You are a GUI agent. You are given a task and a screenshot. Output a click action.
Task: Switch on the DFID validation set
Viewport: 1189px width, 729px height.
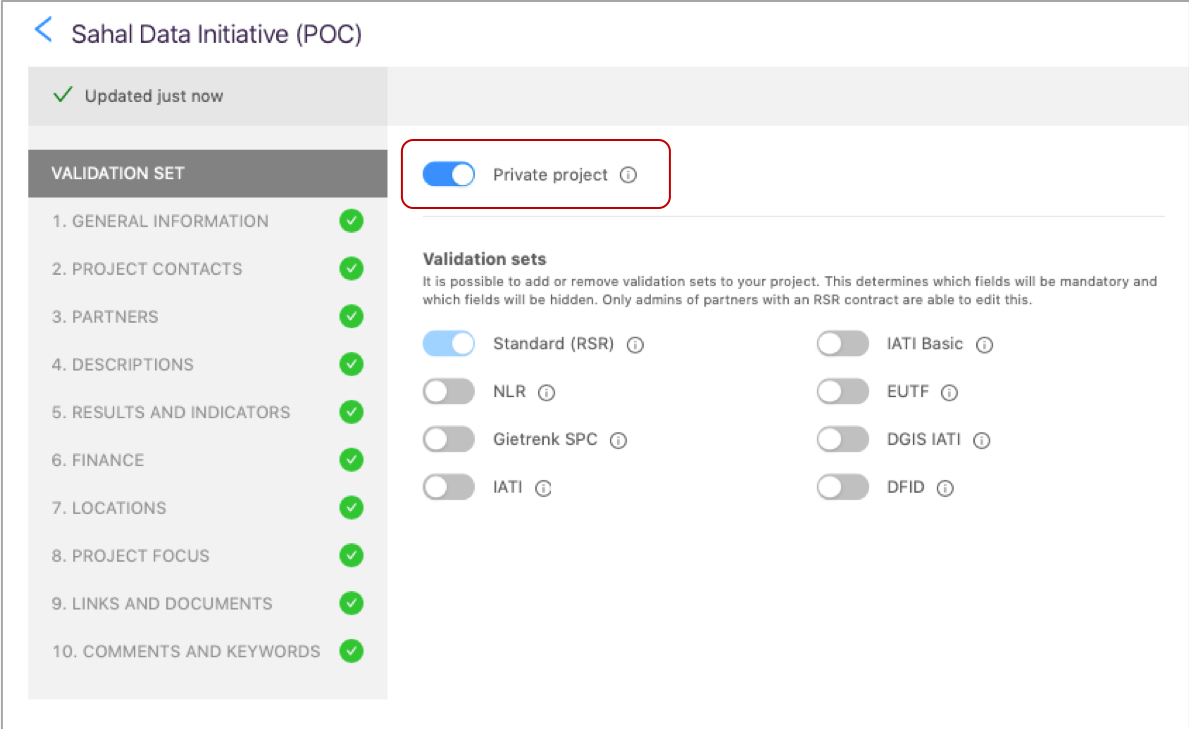[x=842, y=487]
